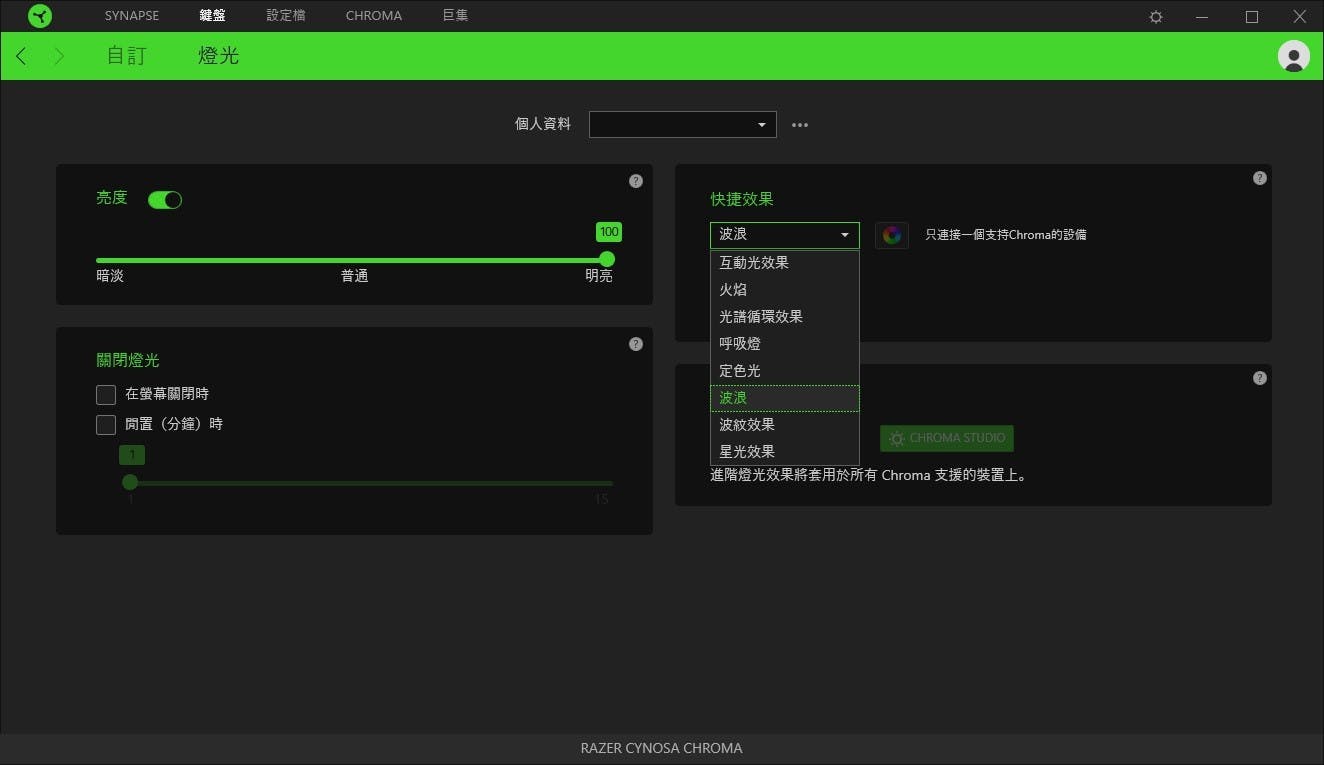Click the idle minutes slider handle
The height and width of the screenshot is (765, 1324).
pos(130,482)
